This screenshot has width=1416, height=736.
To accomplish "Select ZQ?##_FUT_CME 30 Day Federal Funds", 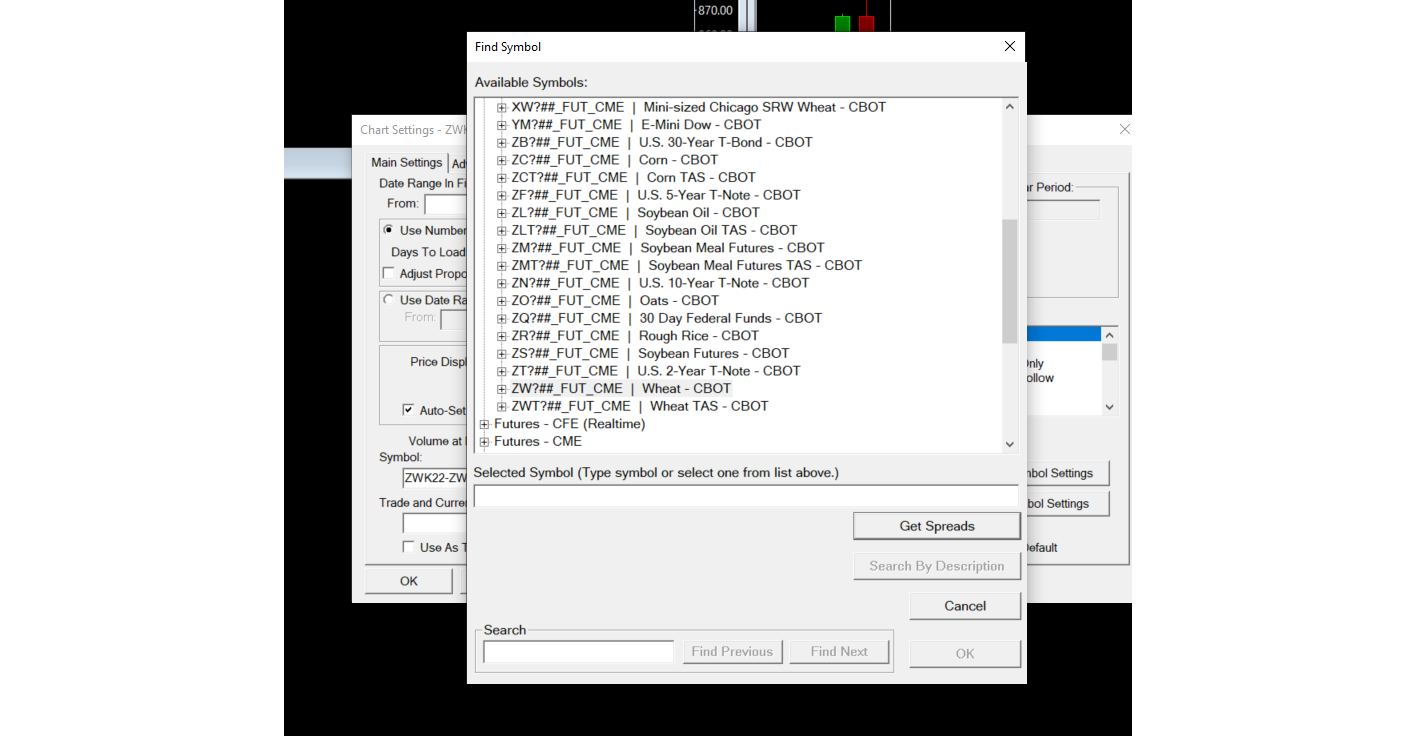I will (666, 318).
